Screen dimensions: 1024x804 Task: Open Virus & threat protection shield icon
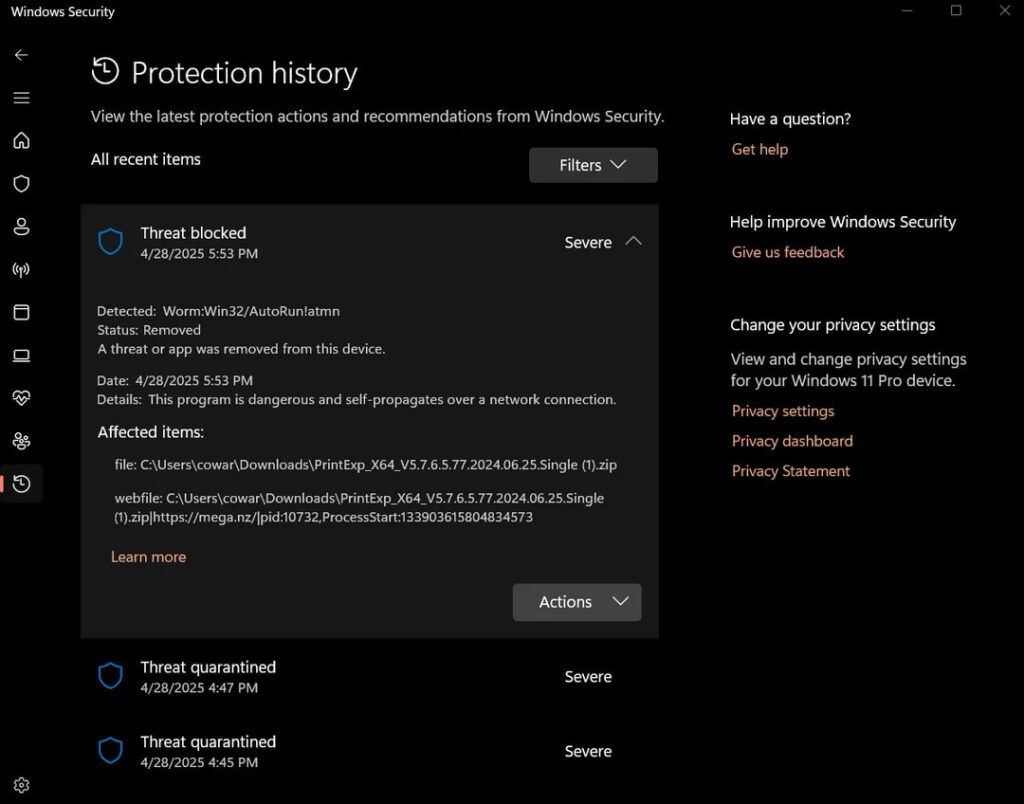pyautogui.click(x=21, y=184)
